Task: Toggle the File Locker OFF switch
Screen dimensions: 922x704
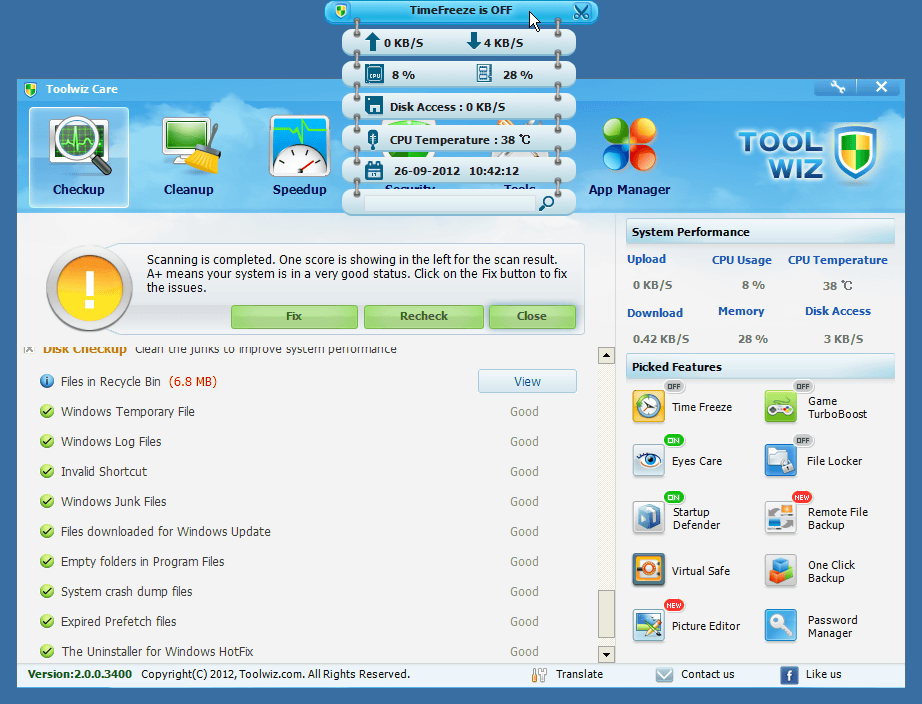Action: click(x=802, y=440)
